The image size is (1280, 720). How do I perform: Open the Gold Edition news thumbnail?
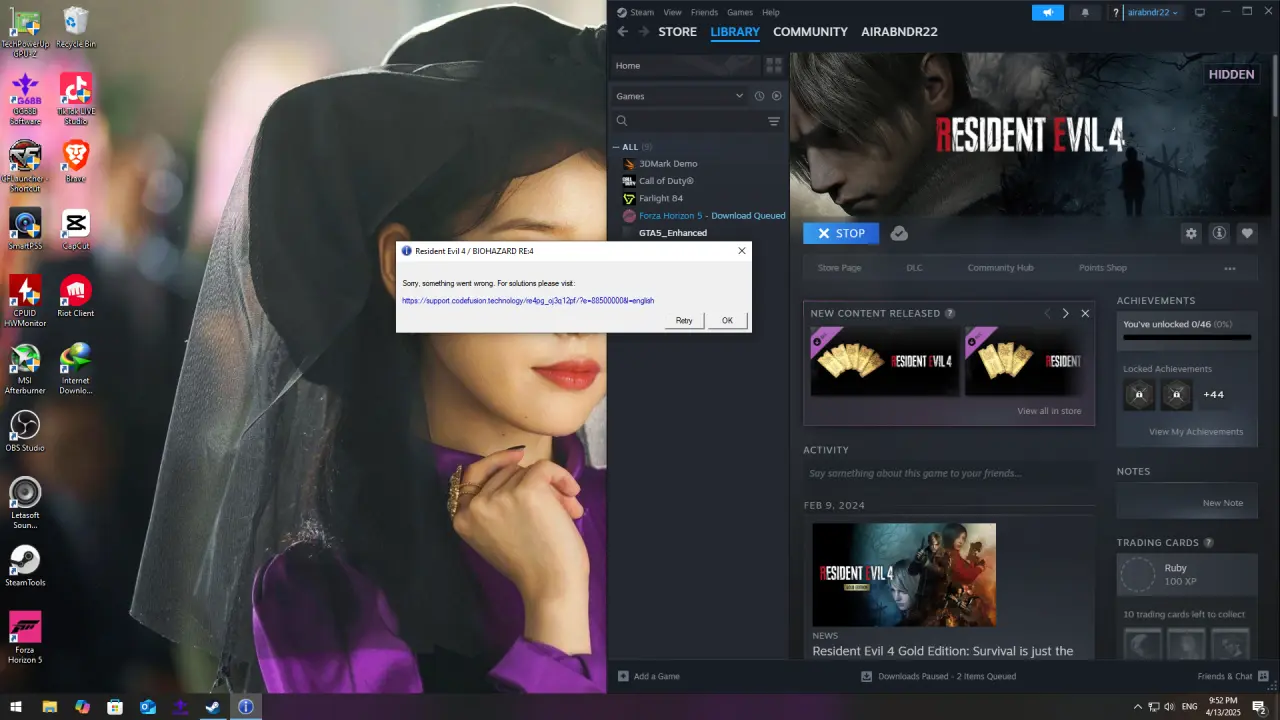[904, 575]
